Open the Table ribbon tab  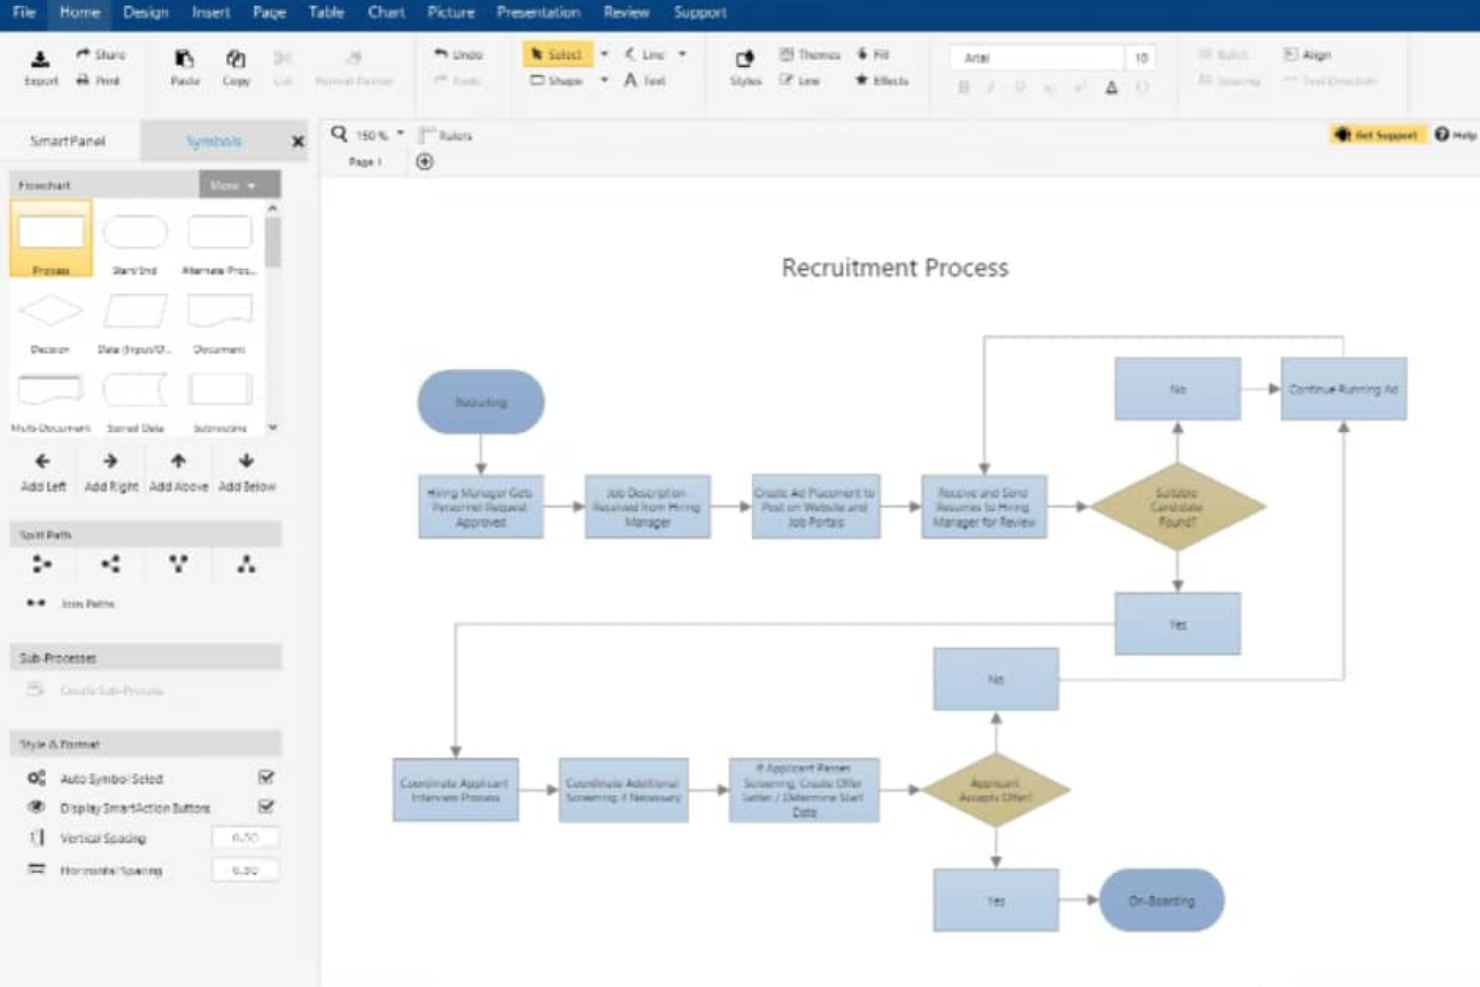click(326, 13)
